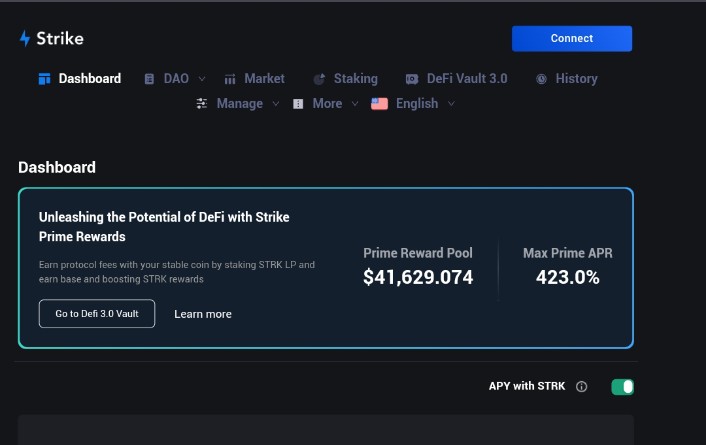Go to the Staking page
Screen dimensions: 706x445
(356, 79)
